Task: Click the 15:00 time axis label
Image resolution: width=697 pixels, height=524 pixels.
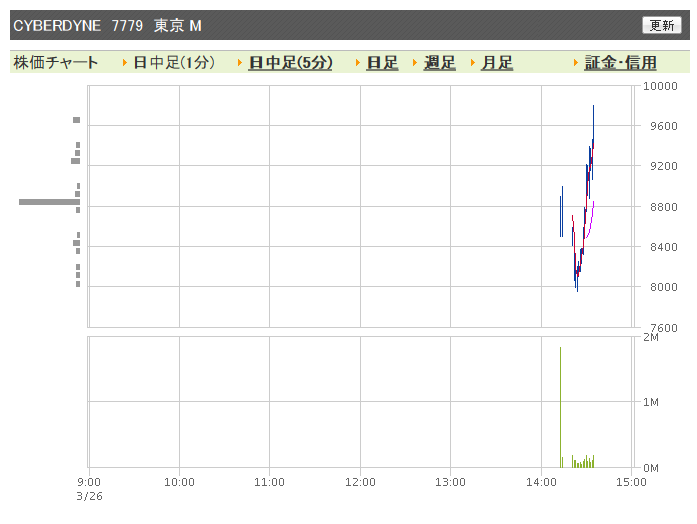Action: coord(631,482)
